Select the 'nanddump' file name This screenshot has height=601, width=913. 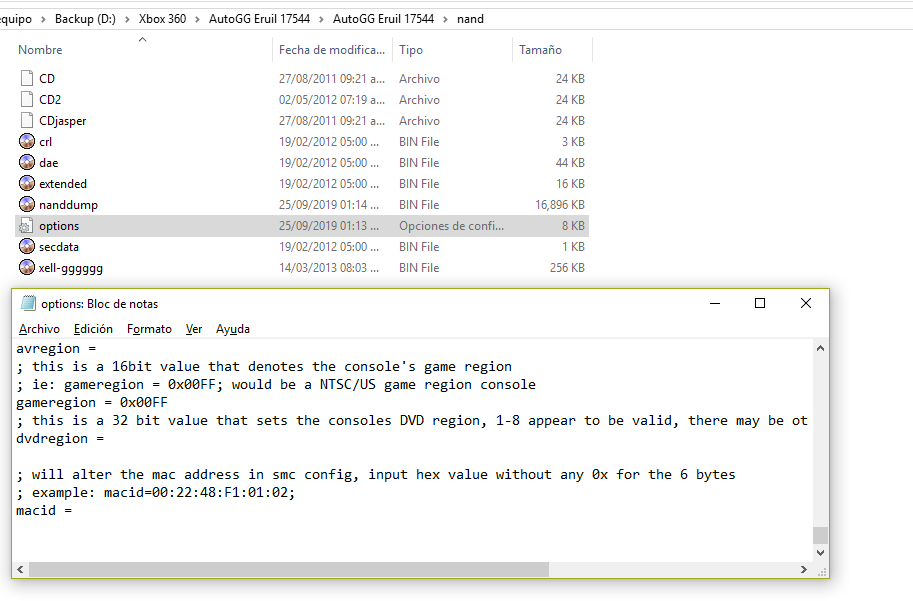68,204
